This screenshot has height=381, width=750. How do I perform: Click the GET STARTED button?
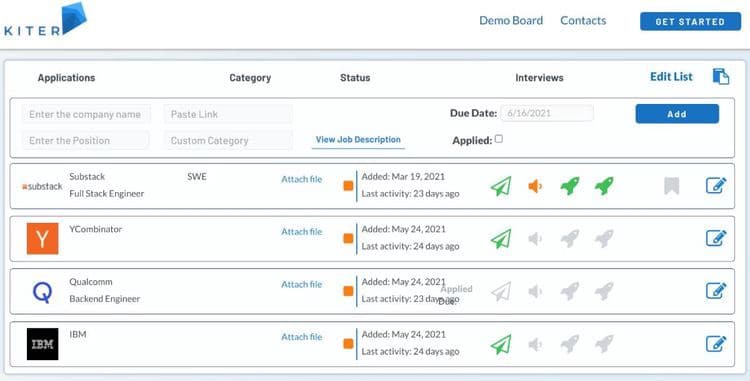pyautogui.click(x=690, y=22)
